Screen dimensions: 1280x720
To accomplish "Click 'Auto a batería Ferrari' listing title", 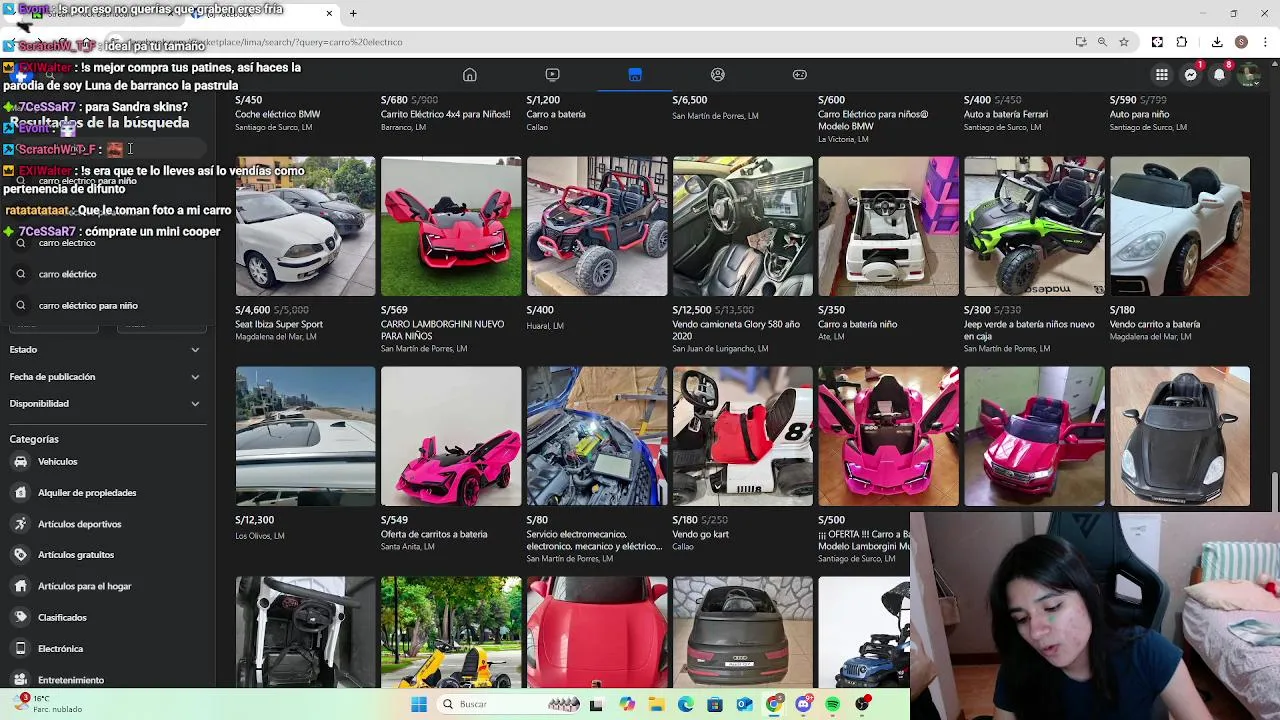I will point(1006,114).
